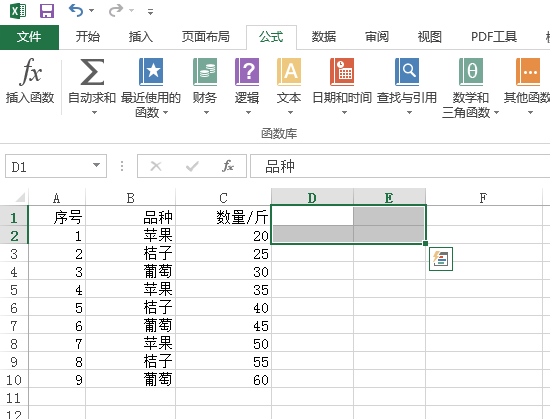550x419 pixels.
Task: Select column F header
Action: pyautogui.click(x=483, y=198)
